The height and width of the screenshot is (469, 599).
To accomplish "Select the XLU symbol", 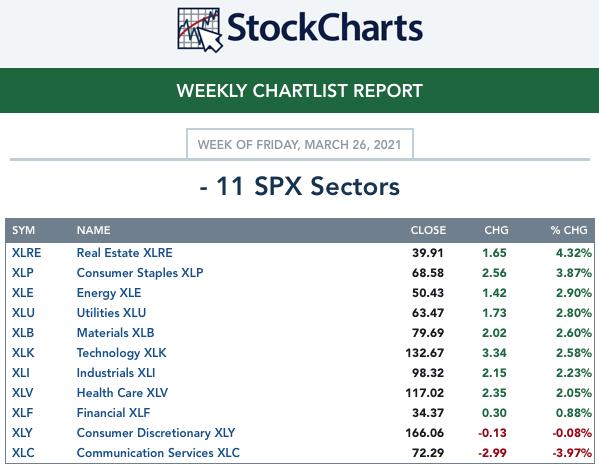I will [x=23, y=313].
